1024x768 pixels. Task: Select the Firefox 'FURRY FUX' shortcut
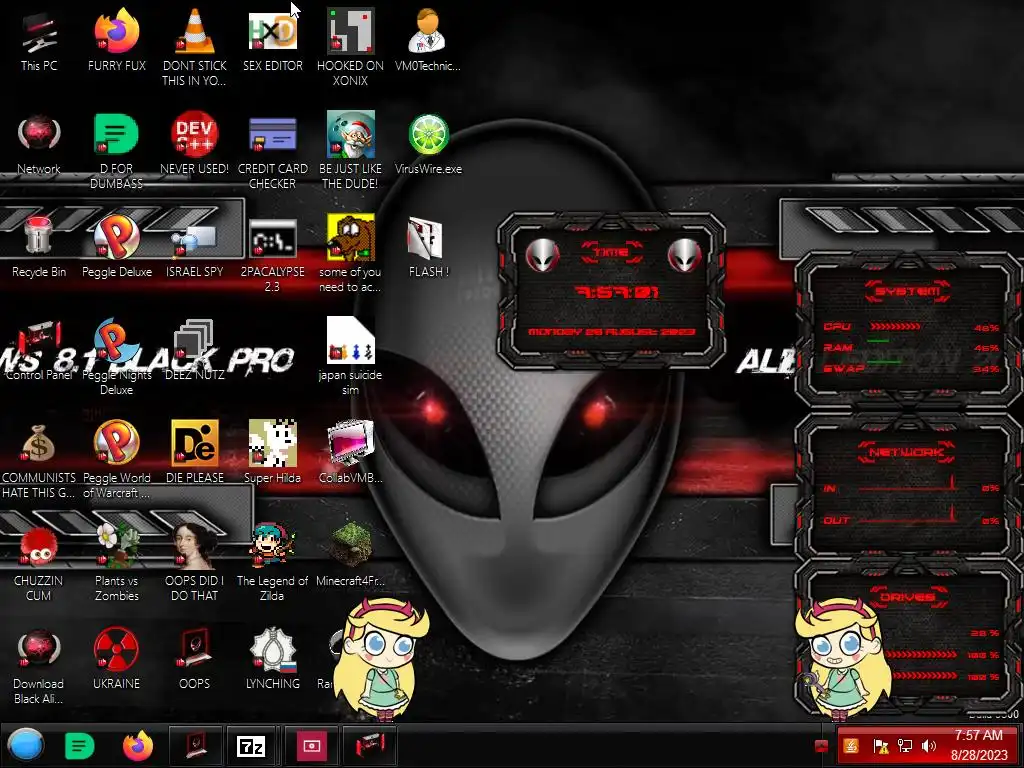click(116, 31)
